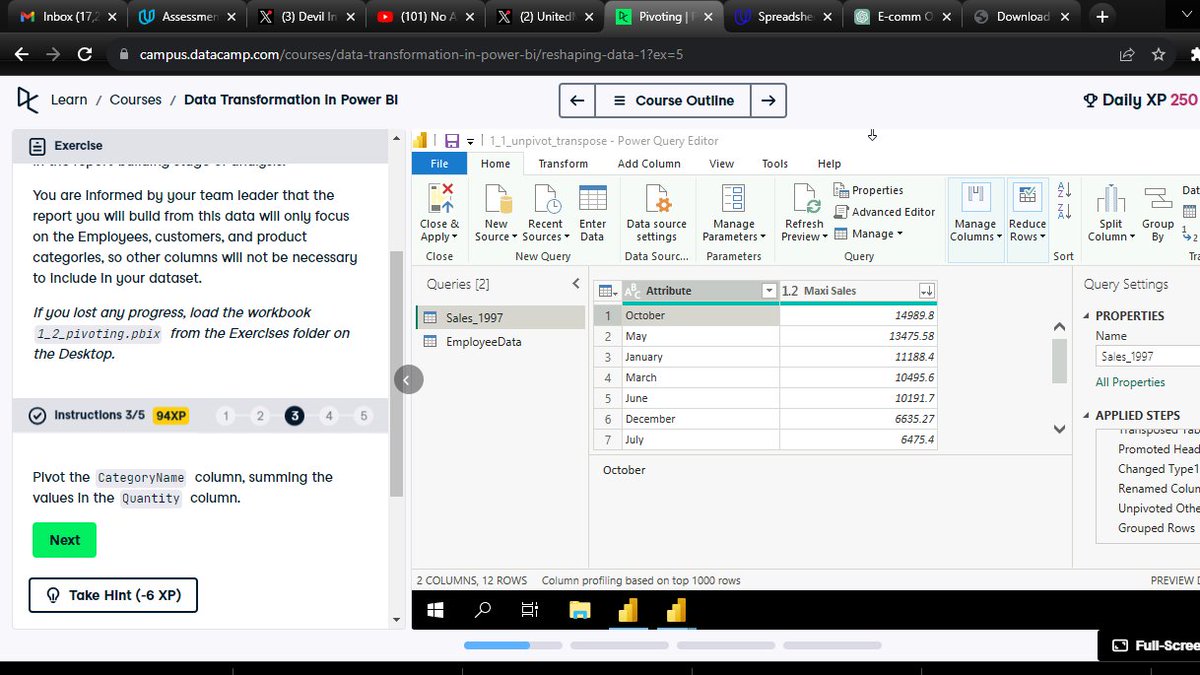The image size is (1200, 675).
Task: Open query Properties in the ribbon
Action: (869, 190)
